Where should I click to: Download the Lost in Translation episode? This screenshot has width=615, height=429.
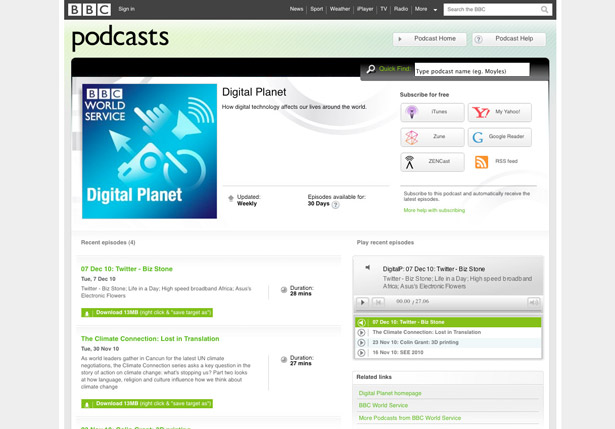coord(147,404)
